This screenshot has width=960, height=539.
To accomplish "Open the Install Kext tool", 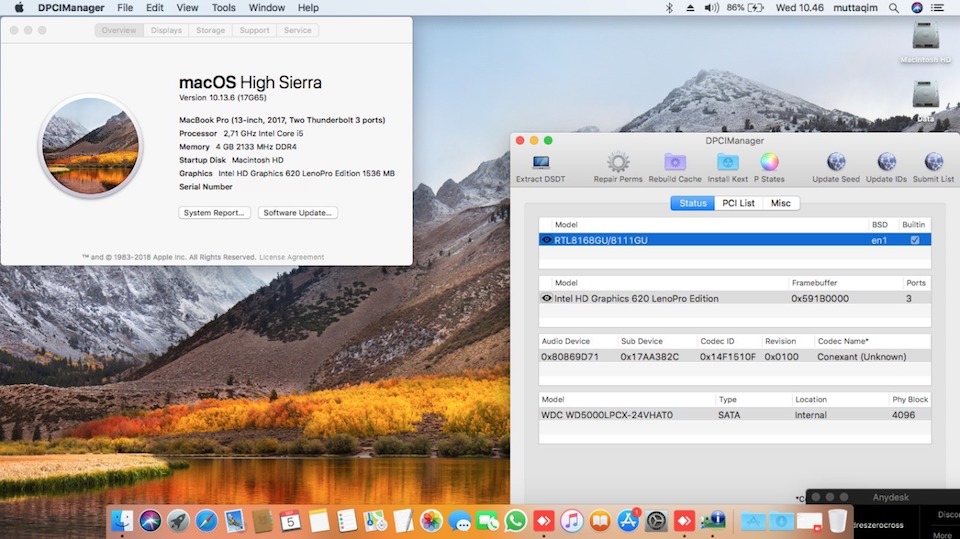I will tap(727, 162).
